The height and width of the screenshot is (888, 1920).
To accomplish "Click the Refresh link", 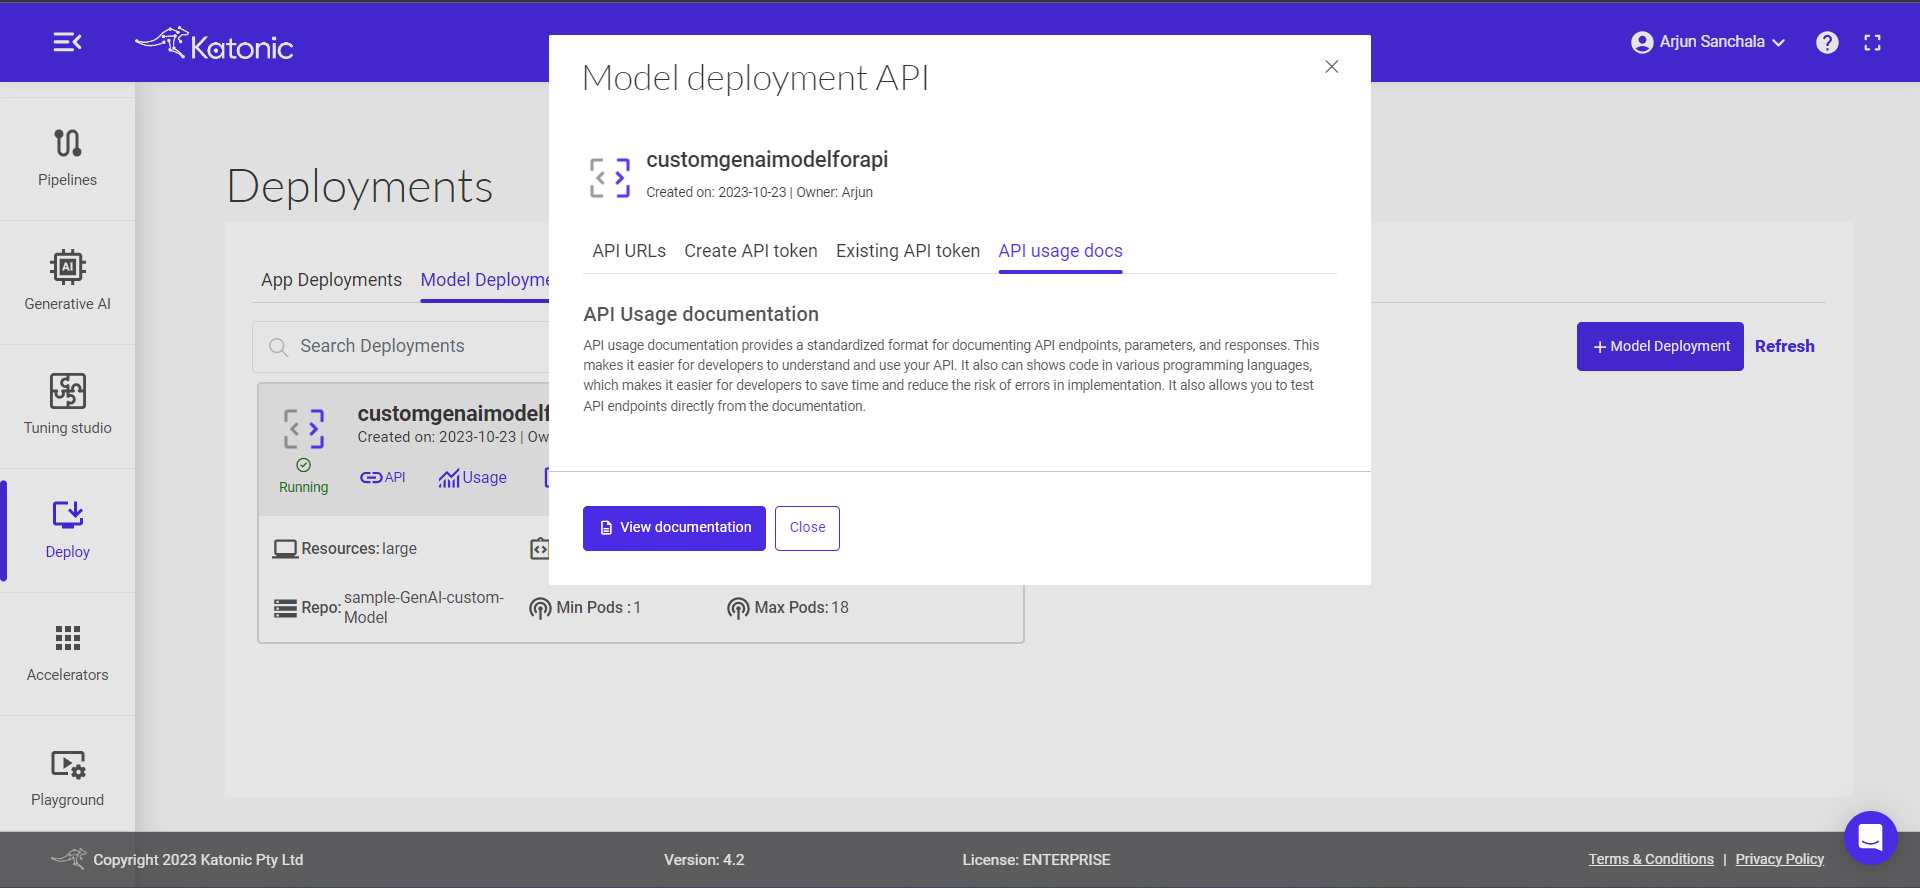I will [x=1784, y=346].
